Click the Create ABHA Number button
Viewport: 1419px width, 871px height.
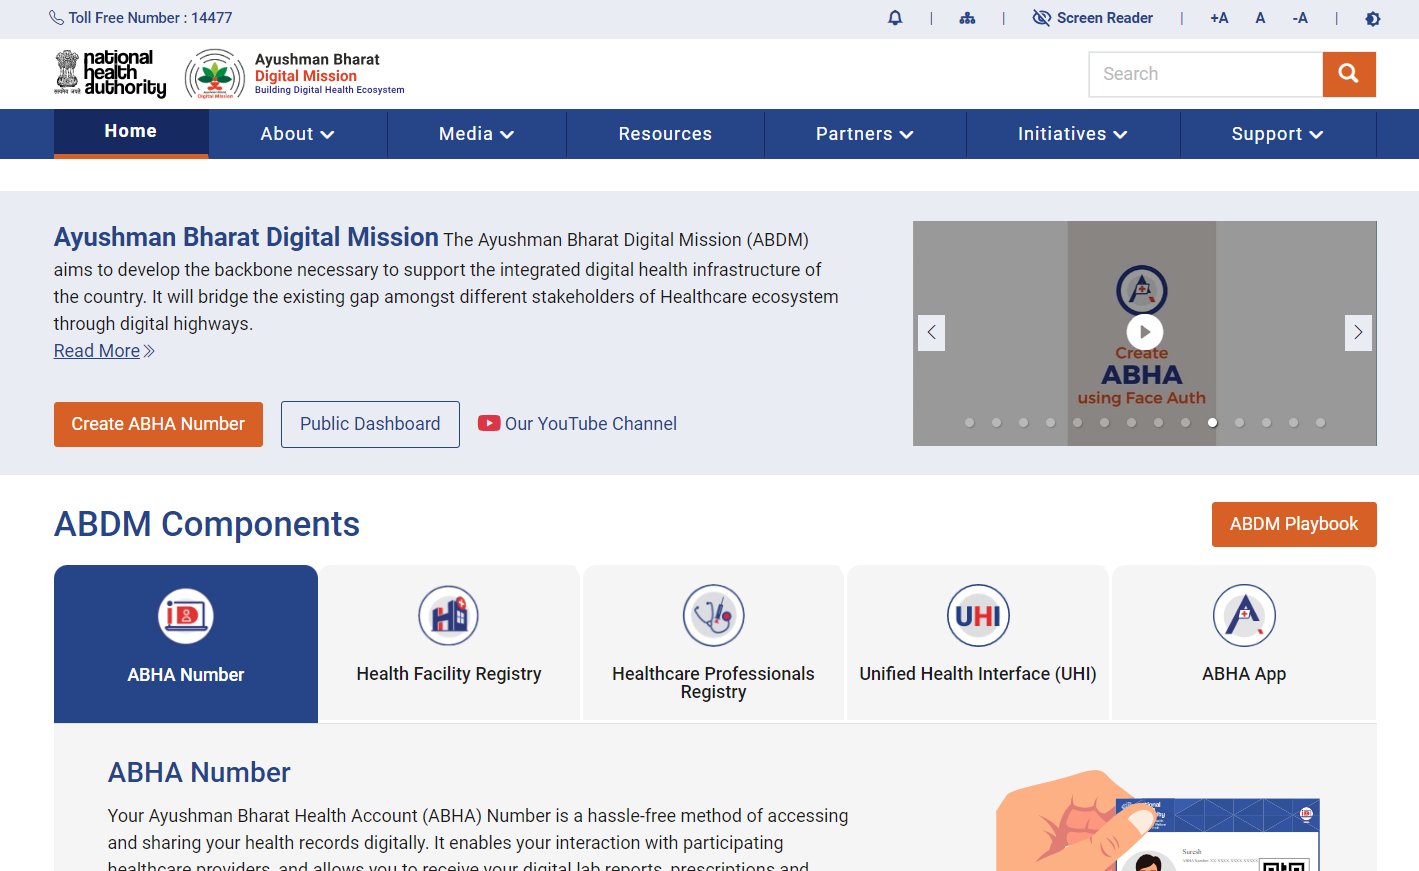[x=158, y=424]
